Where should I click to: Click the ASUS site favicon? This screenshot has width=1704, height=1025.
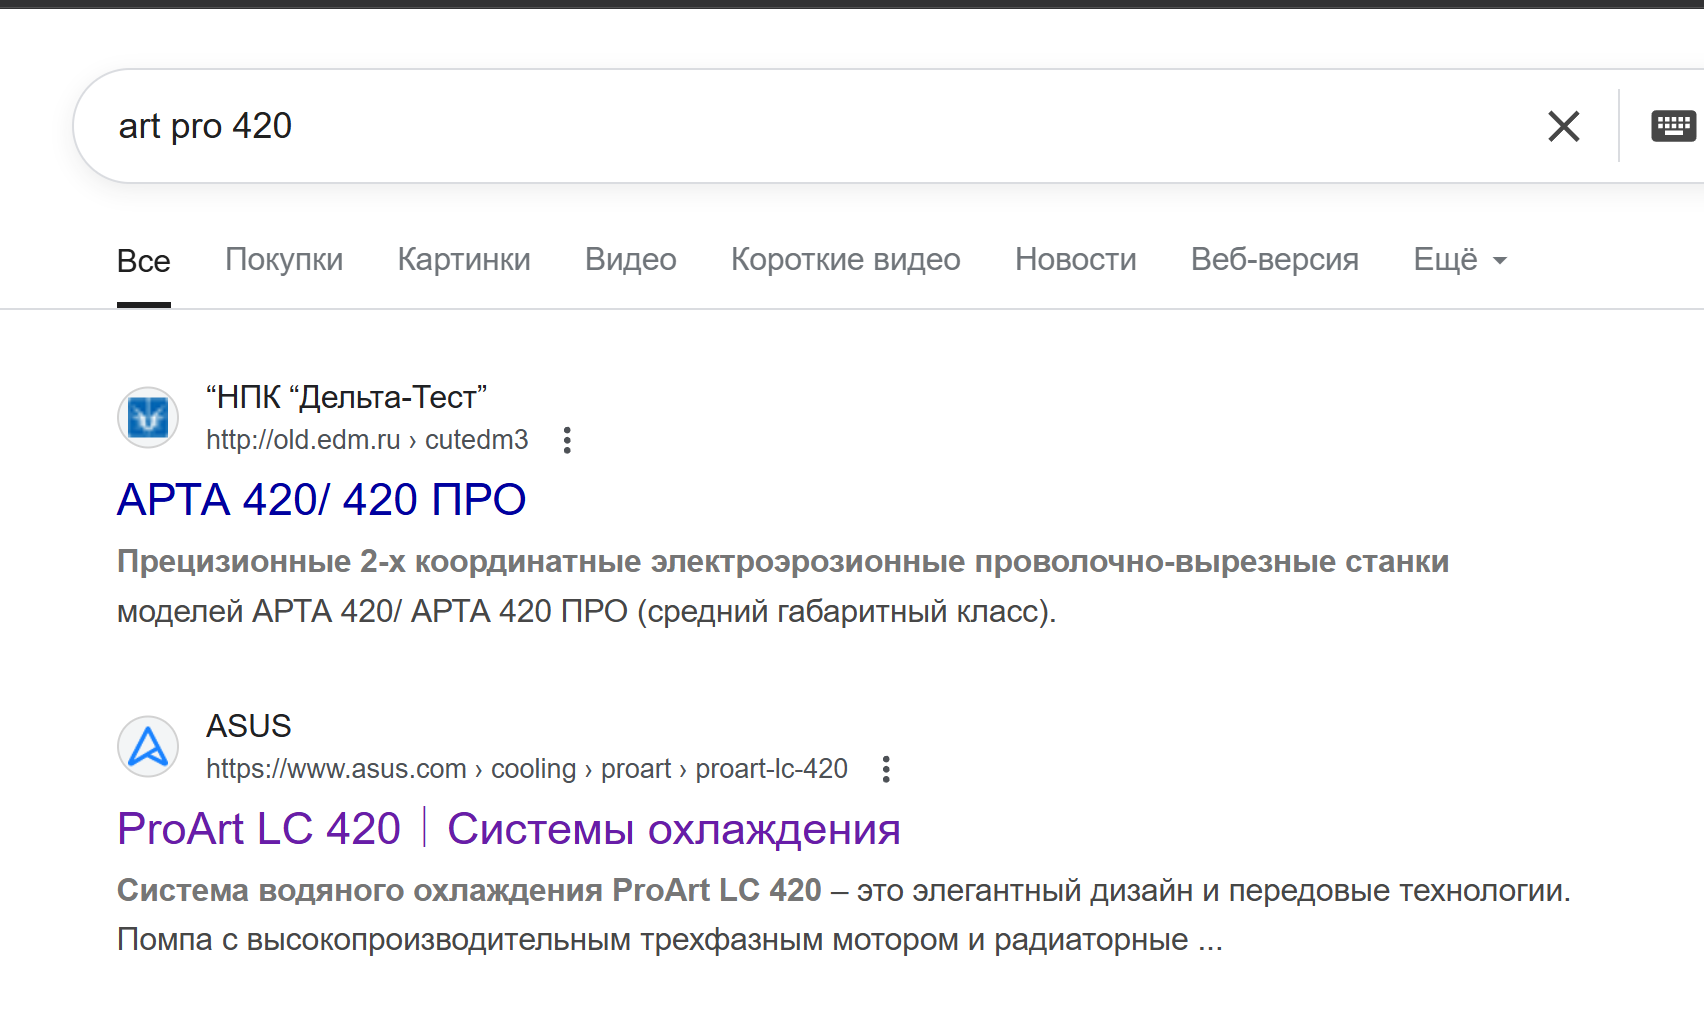click(x=148, y=746)
